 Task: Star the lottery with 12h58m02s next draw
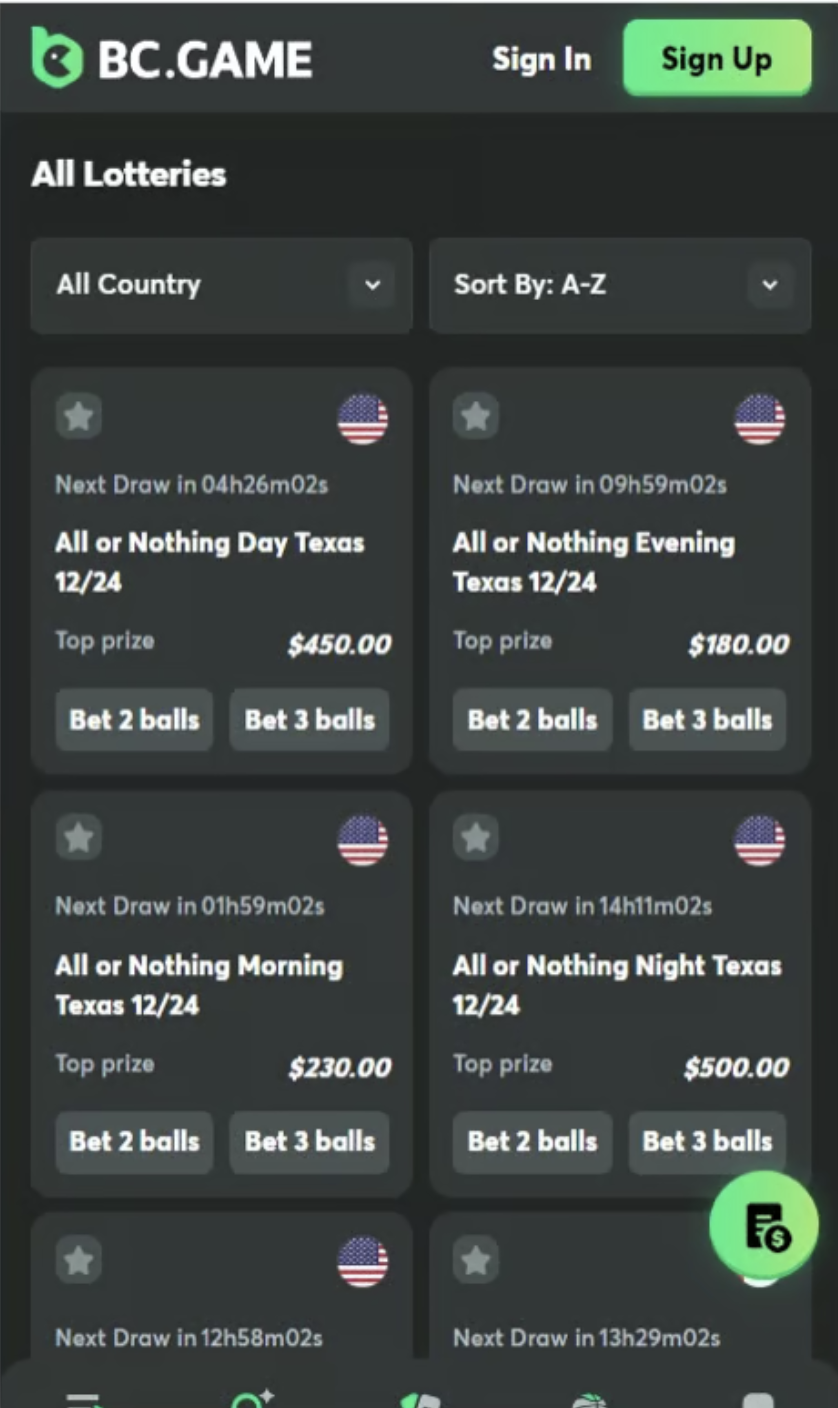click(79, 1260)
